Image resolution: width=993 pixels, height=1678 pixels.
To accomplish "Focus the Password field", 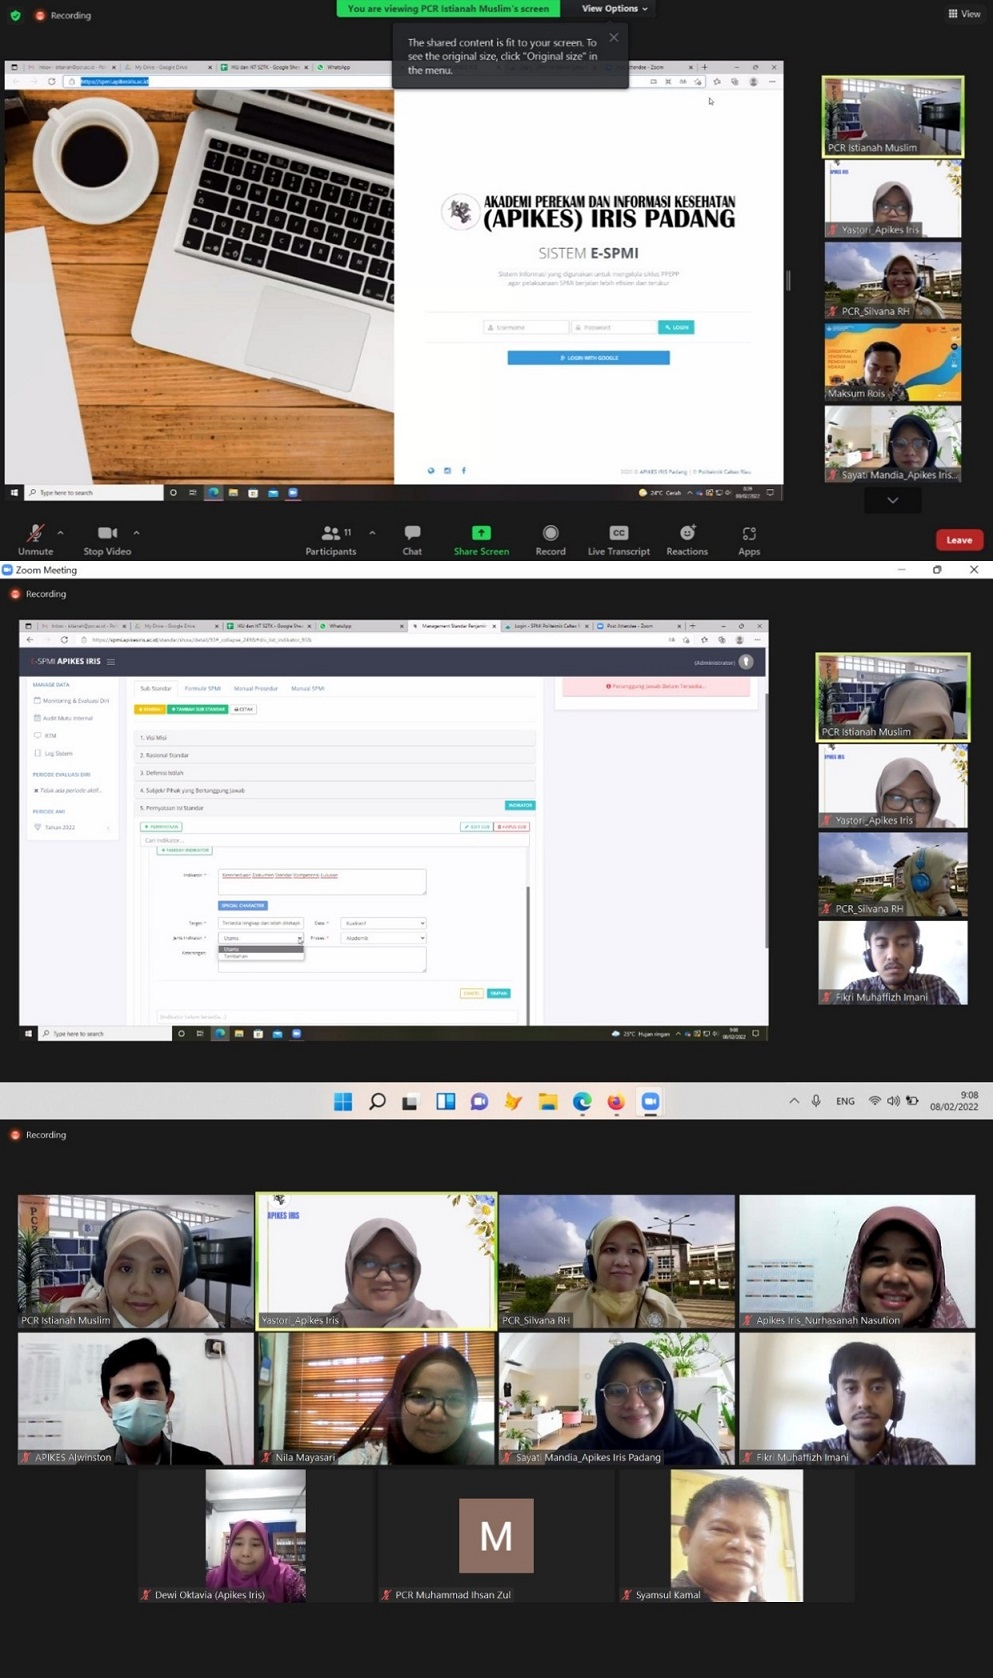I will 613,327.
